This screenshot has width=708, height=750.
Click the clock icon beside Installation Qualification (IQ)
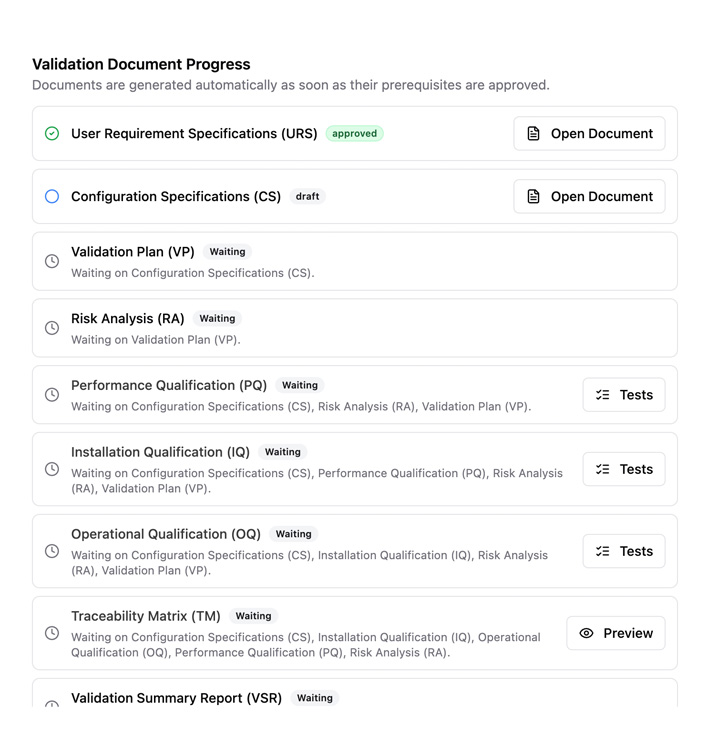coord(52,469)
